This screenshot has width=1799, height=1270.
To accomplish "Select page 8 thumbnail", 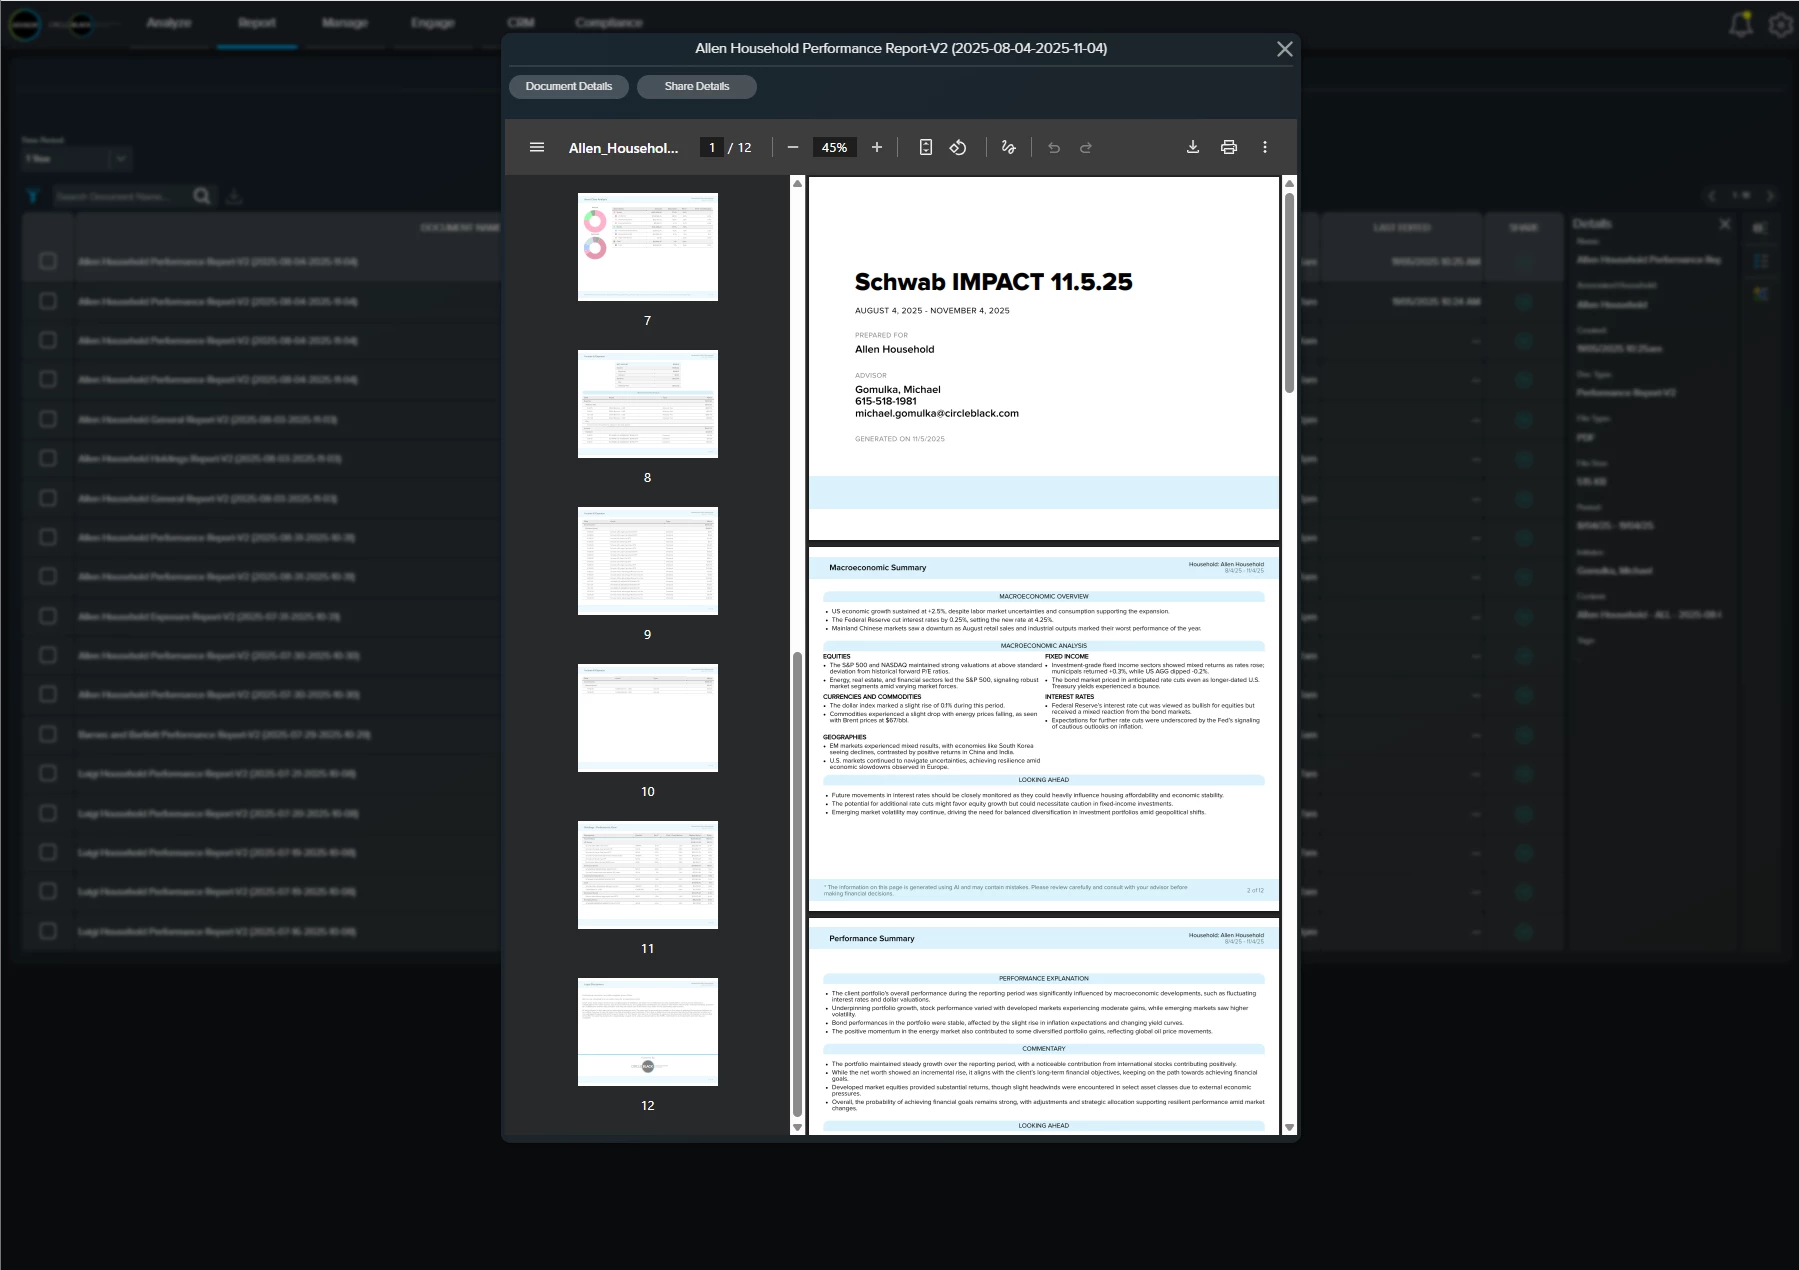I will (648, 404).
